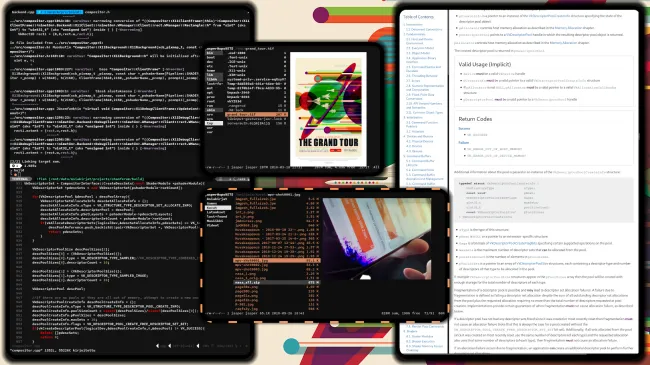
Task: Select the nasa_all.zip file row
Action: pyautogui.click(x=277, y=282)
